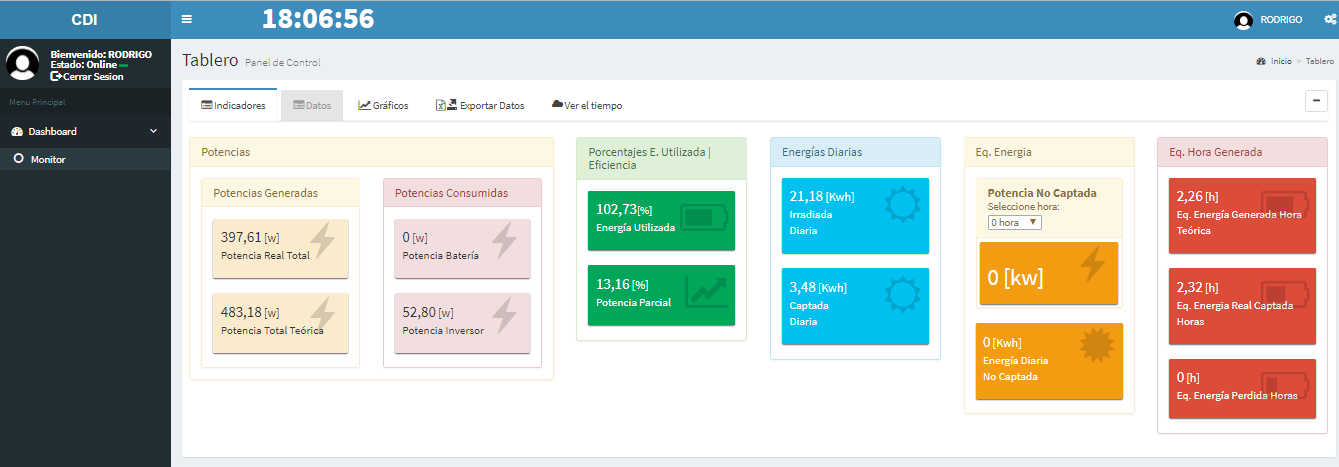Open the Monitor sidebar item
Image resolution: width=1339 pixels, height=467 pixels.
point(85,159)
